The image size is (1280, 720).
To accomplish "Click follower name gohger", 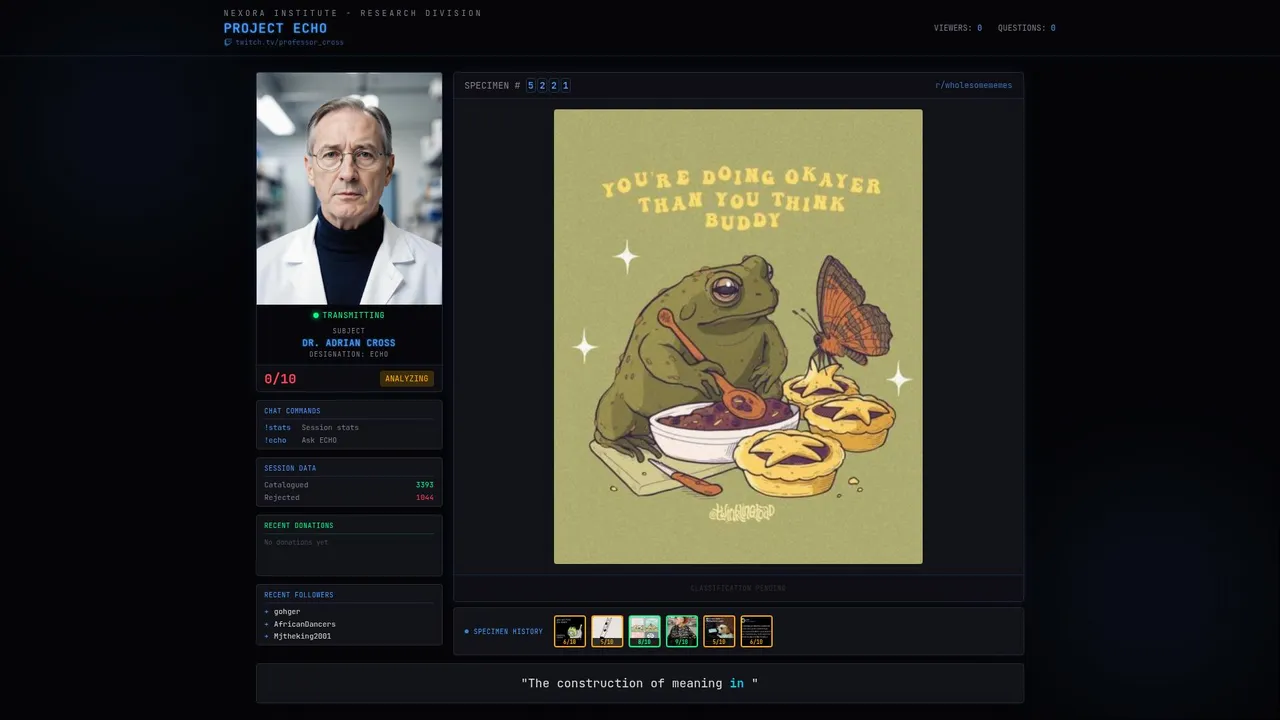I will [287, 612].
